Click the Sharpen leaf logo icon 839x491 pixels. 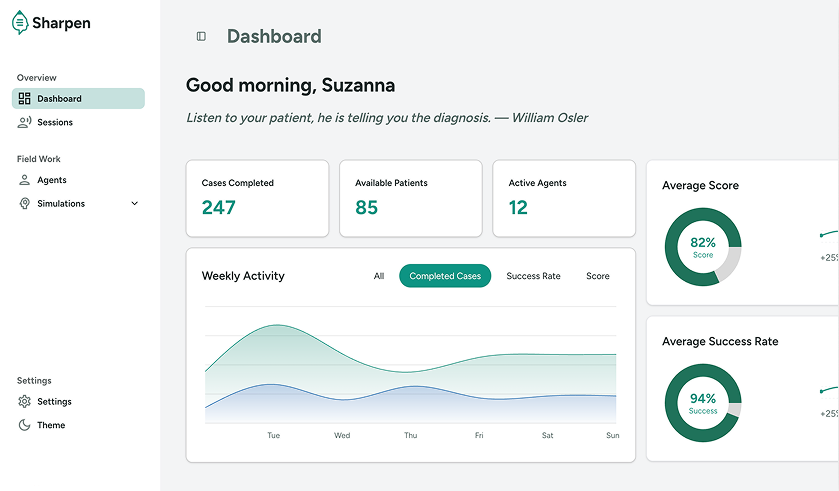pyautogui.click(x=20, y=23)
